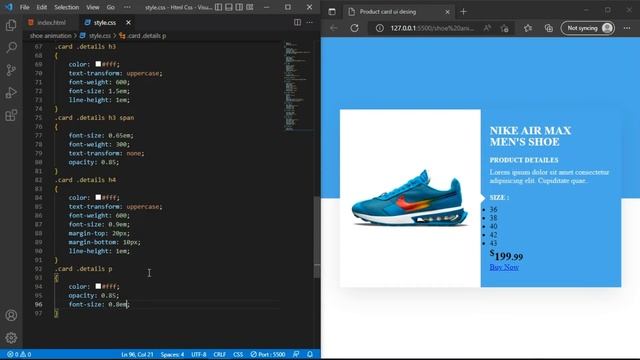640x360 pixels.
Task: Go back in the browser
Action: tap(333, 28)
